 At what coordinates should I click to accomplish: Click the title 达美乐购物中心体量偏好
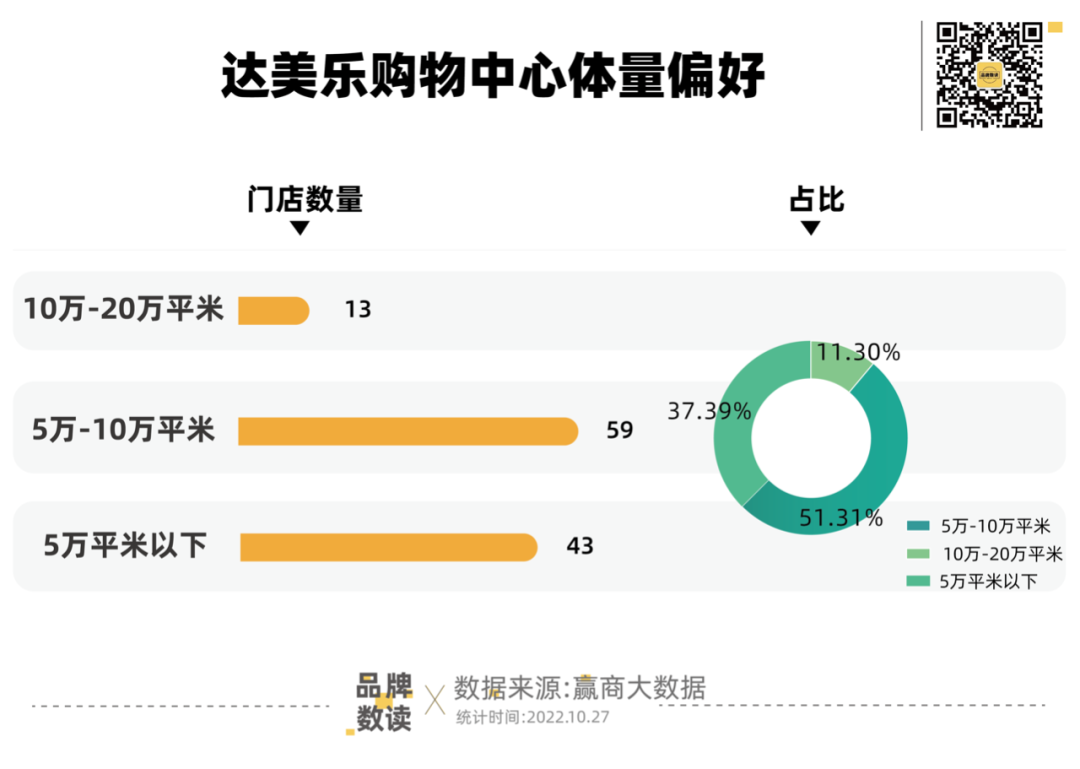pyautogui.click(x=493, y=75)
